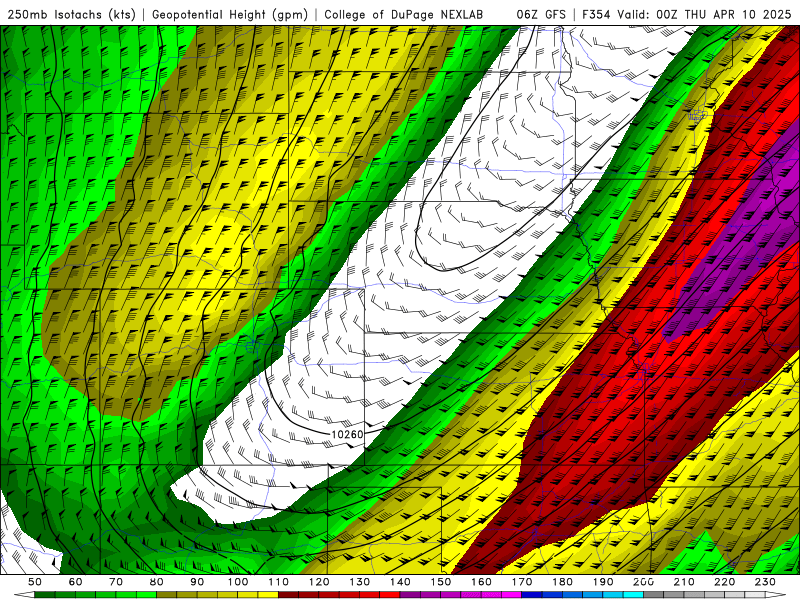Image resolution: width=800 pixels, height=600 pixels.
Task: Click the 180 value on the legend
Action: 562,582
